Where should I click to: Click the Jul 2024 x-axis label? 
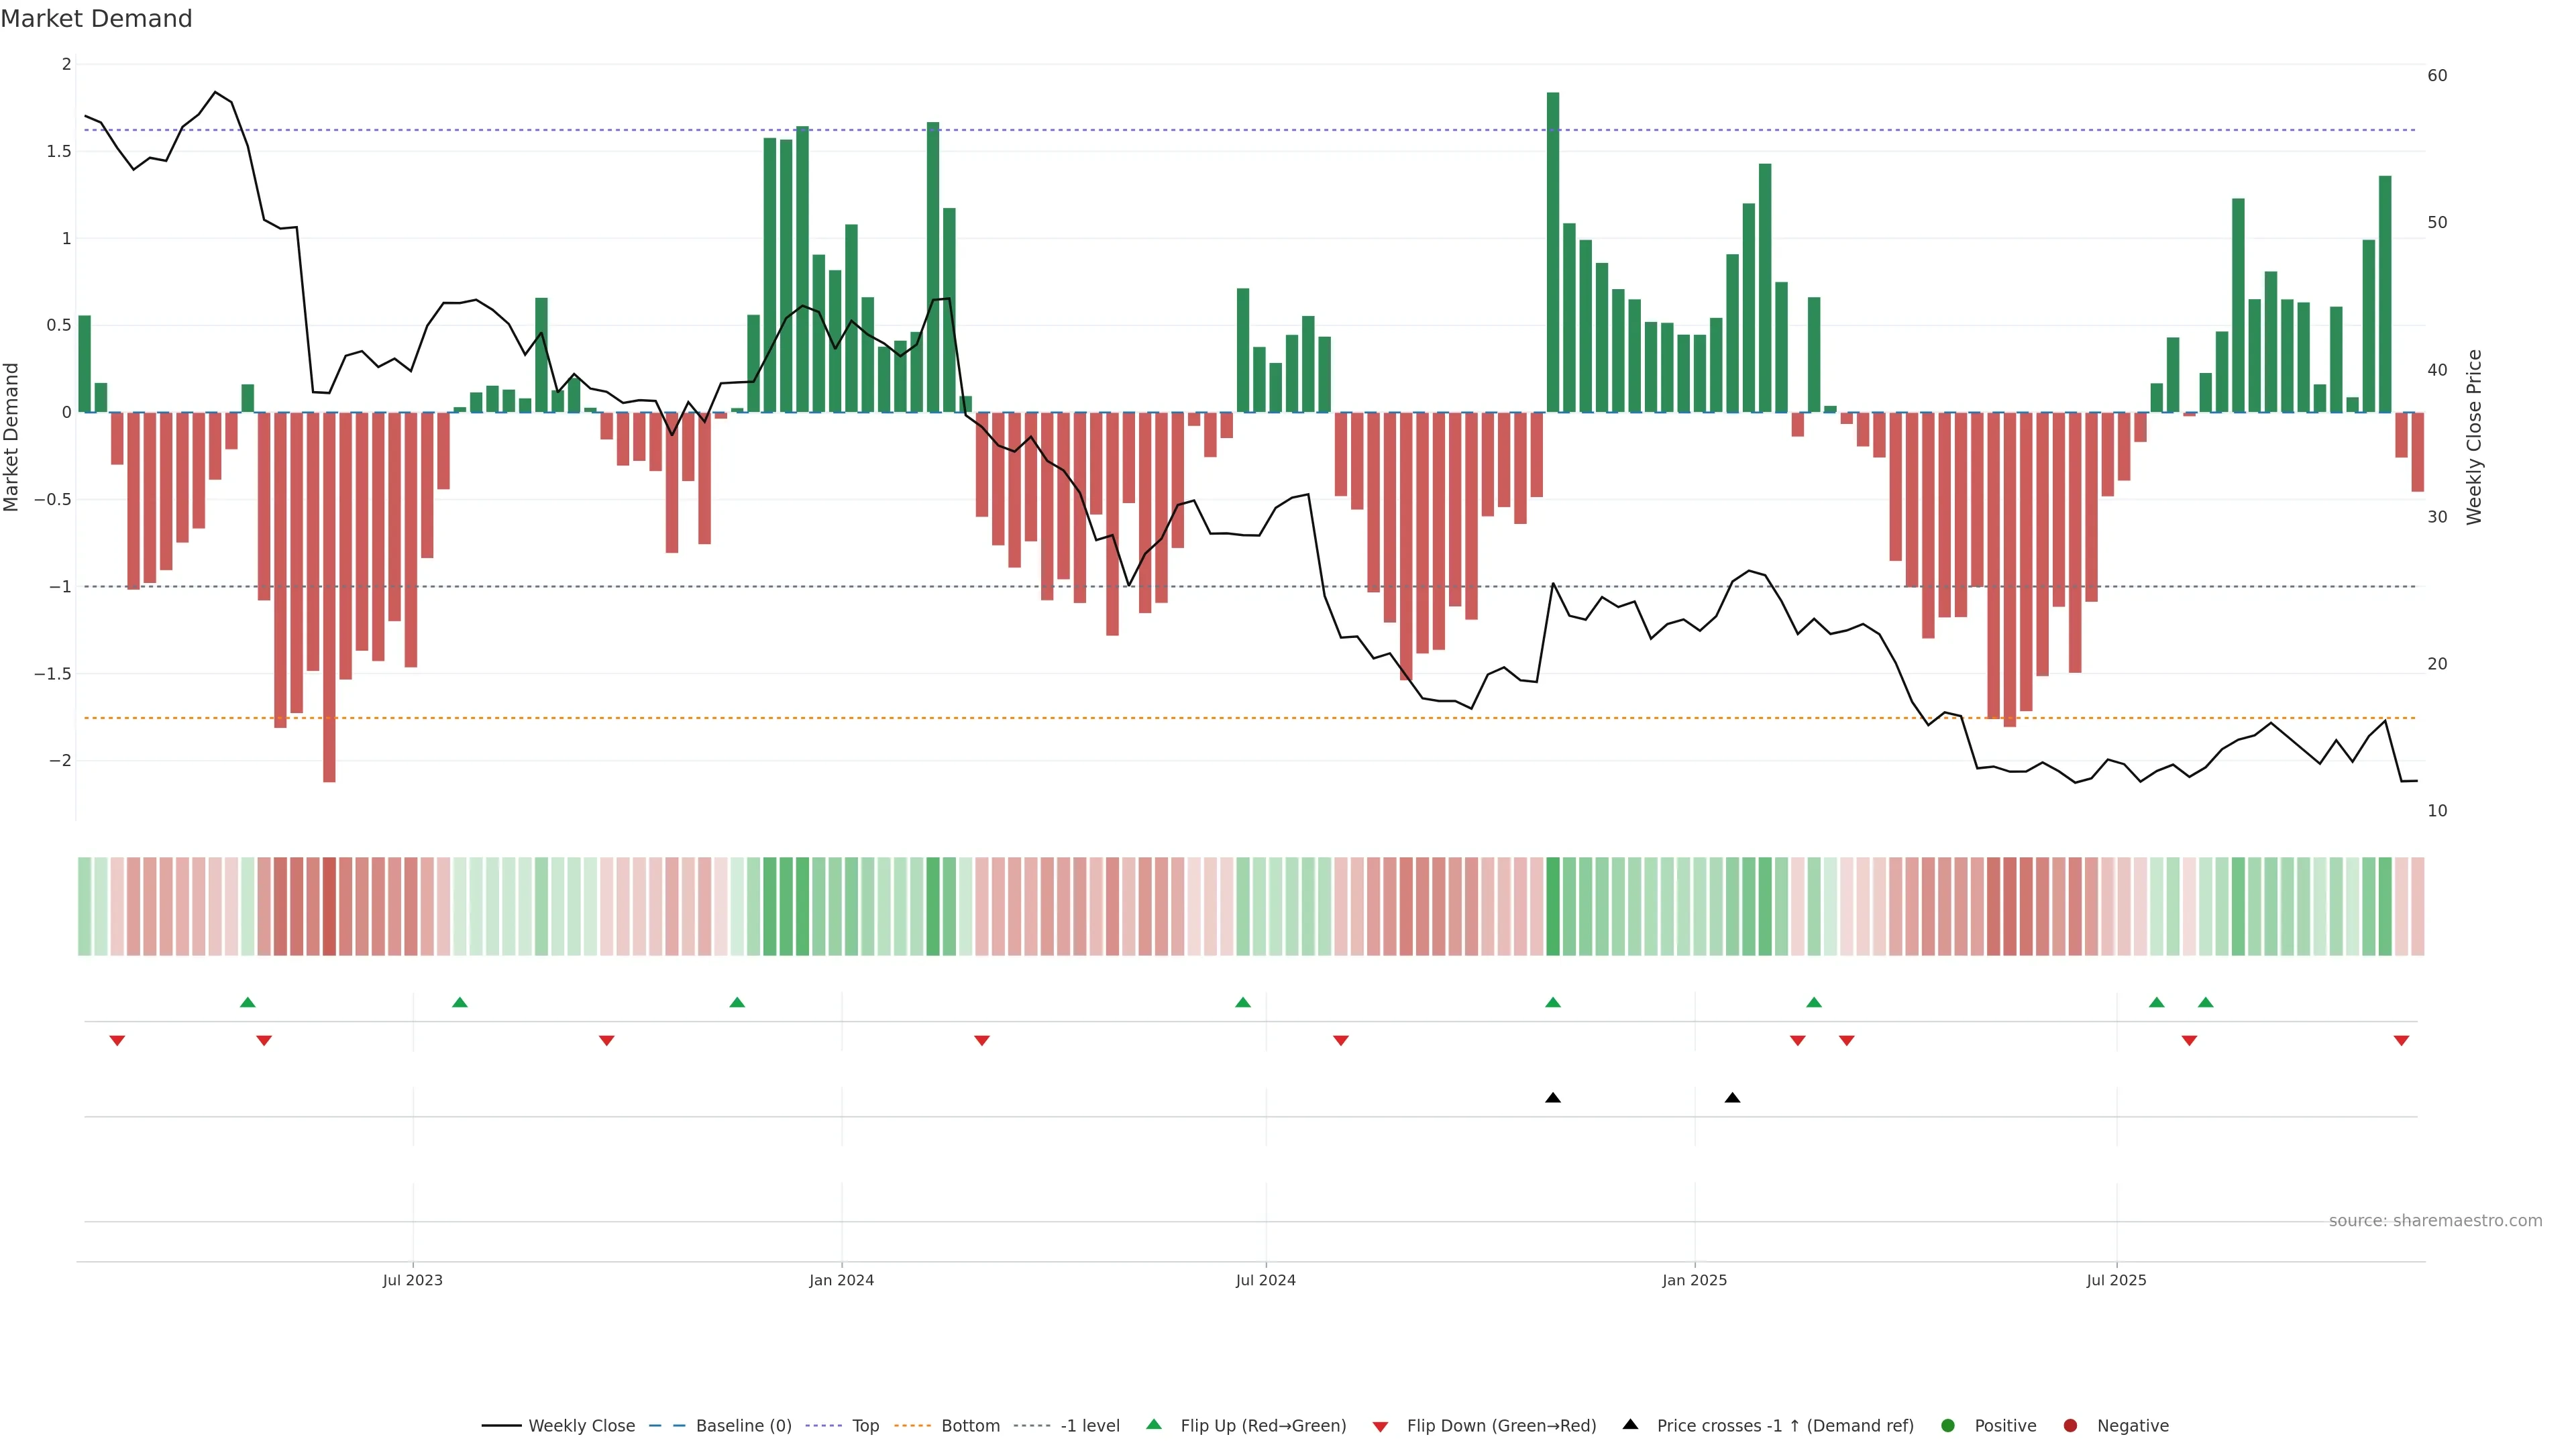[1265, 1280]
